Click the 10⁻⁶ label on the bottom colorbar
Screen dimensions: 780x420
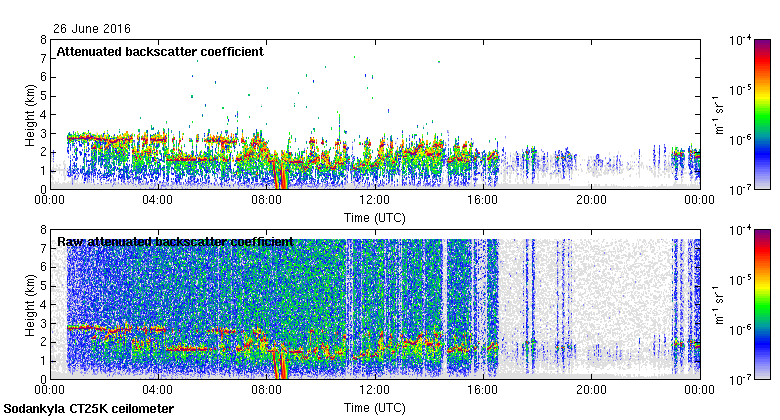coord(740,330)
